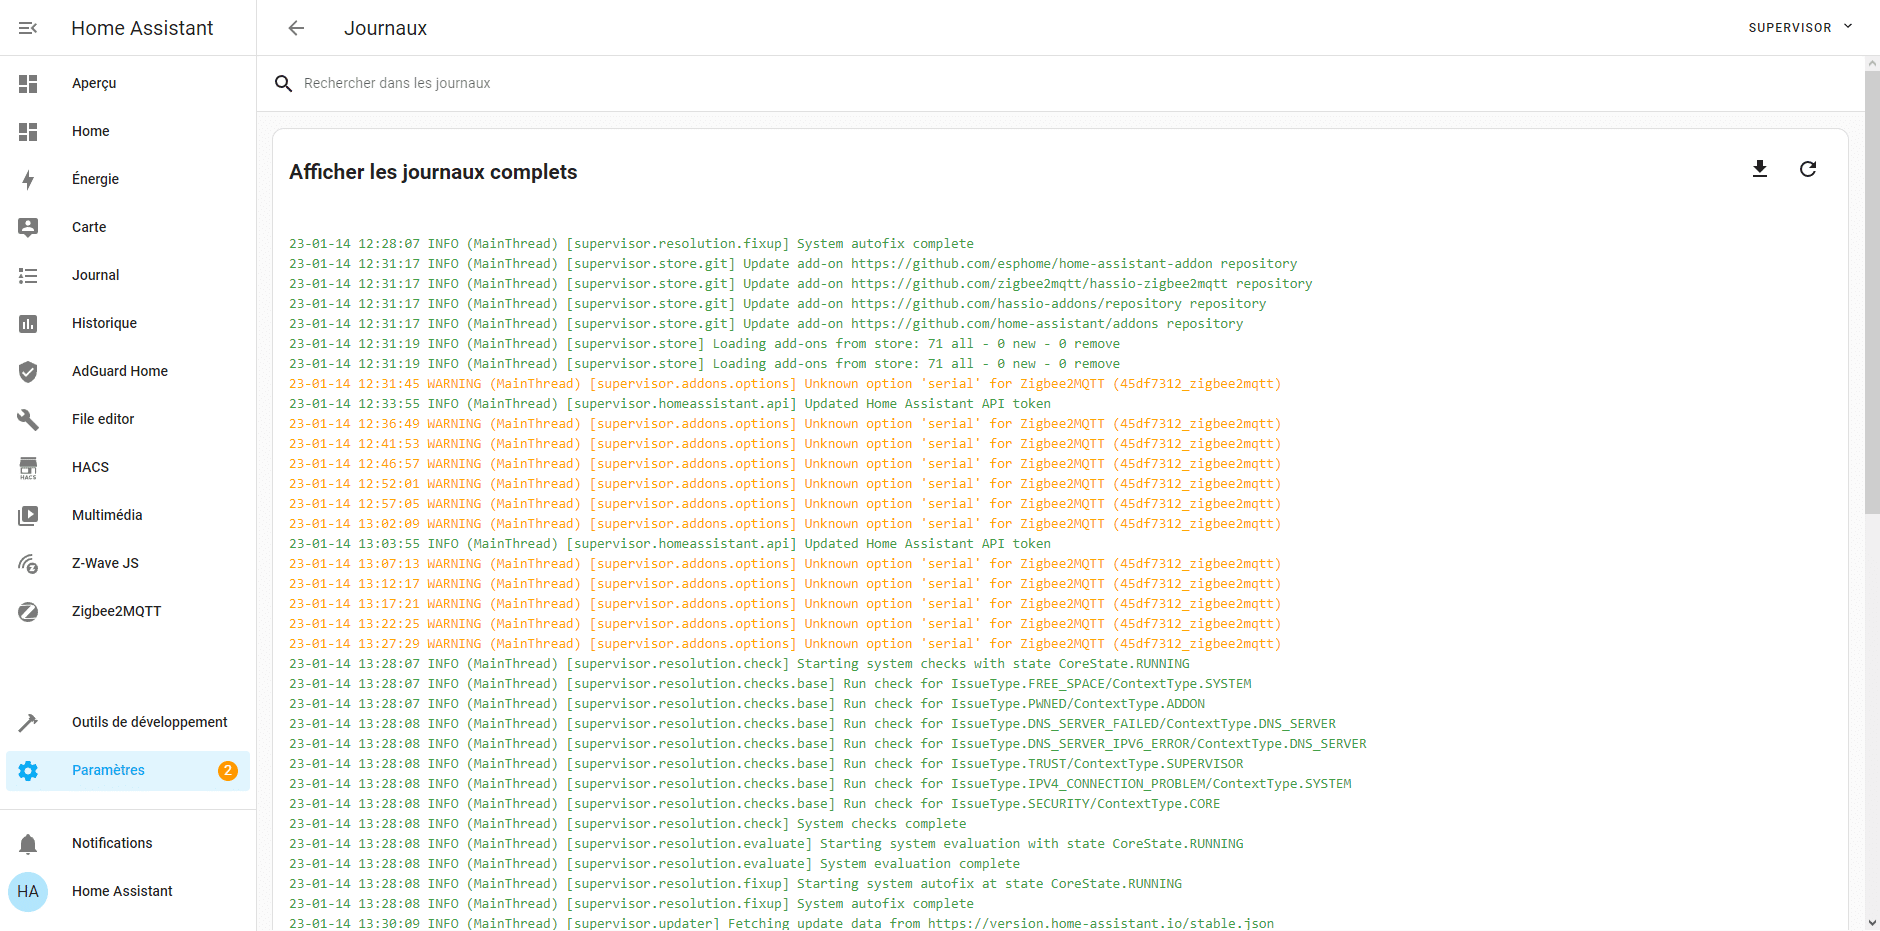Click the 'Starting system checks' log line
1880x931 pixels.
[739, 664]
